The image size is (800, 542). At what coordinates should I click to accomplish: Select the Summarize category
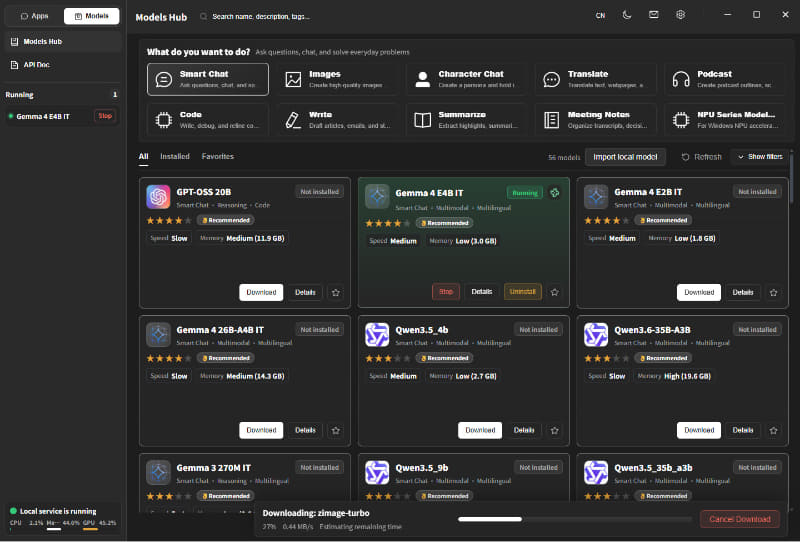[467, 120]
